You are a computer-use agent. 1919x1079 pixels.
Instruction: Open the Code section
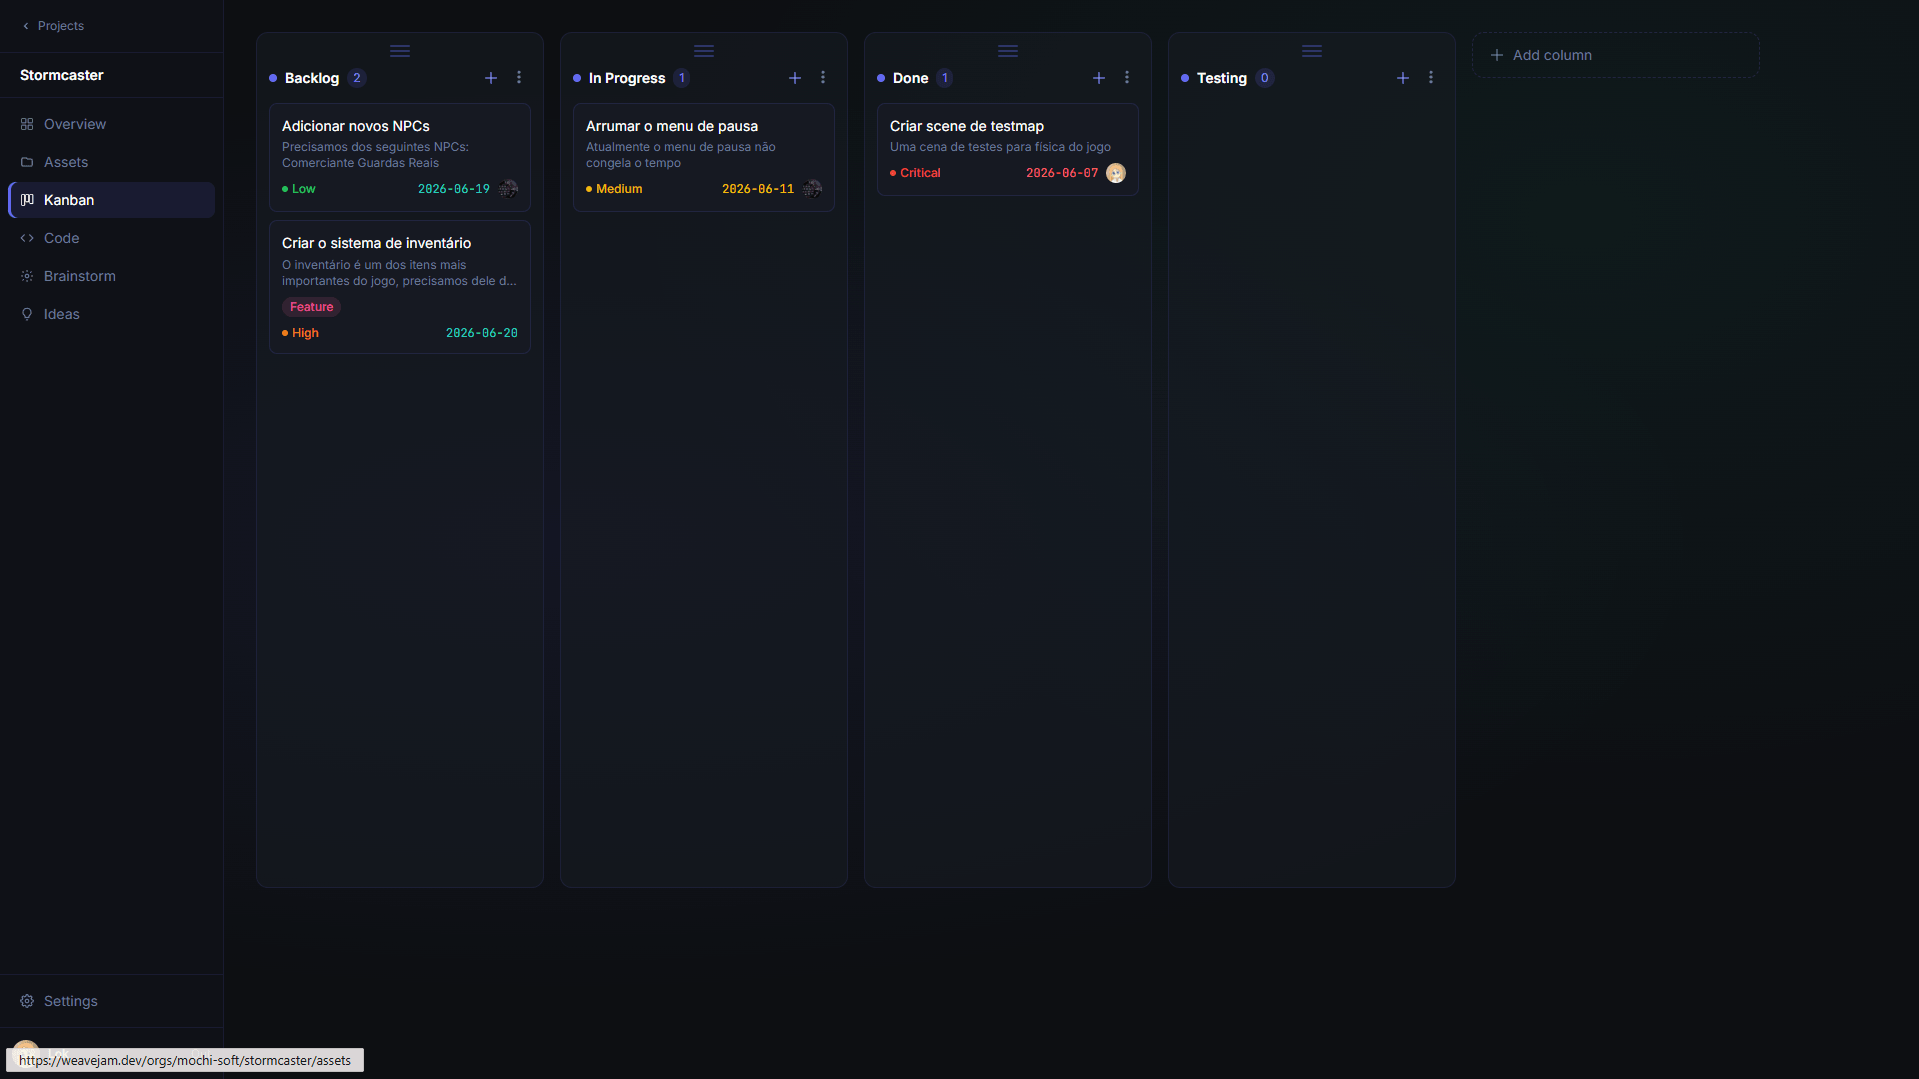click(x=111, y=238)
